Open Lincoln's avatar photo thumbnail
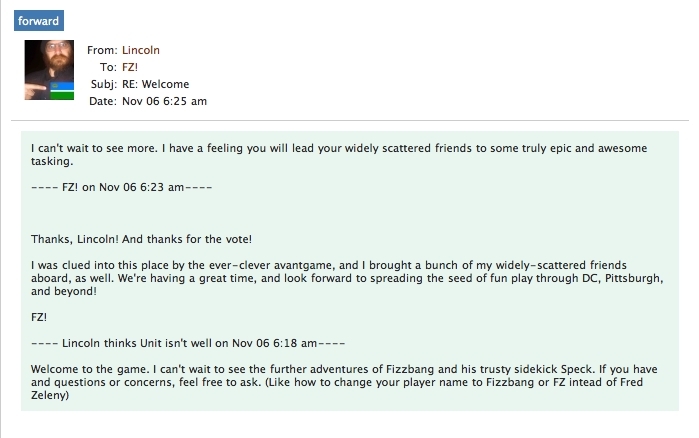Screen dimensions: 699x438 pos(51,73)
